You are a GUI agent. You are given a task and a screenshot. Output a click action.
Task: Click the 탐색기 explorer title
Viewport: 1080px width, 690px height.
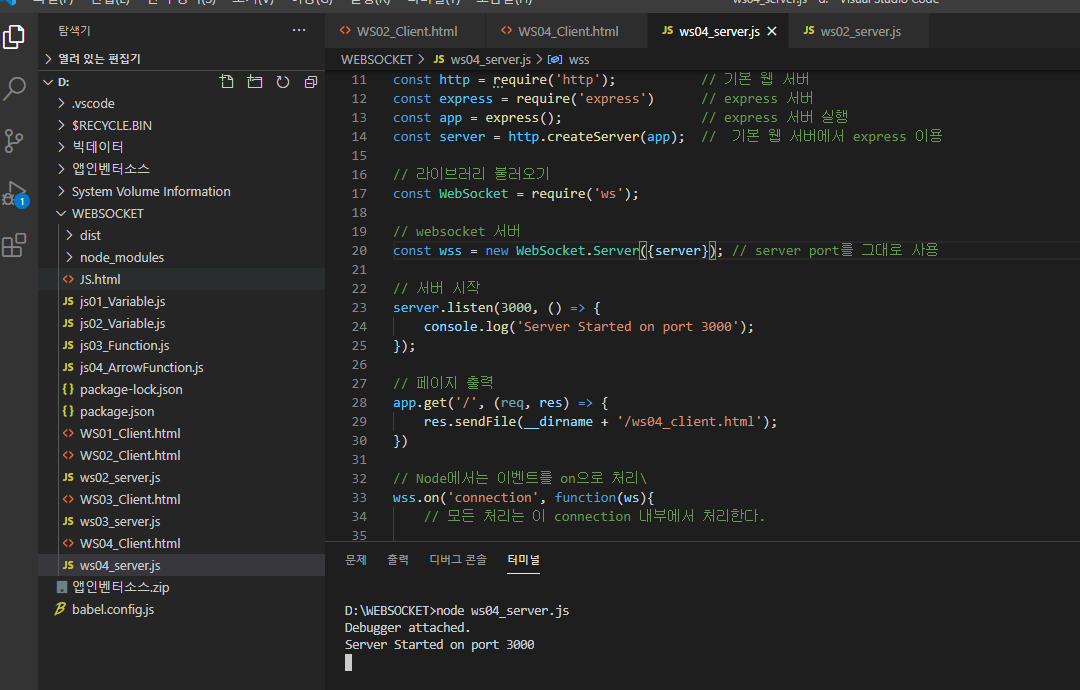pos(74,30)
